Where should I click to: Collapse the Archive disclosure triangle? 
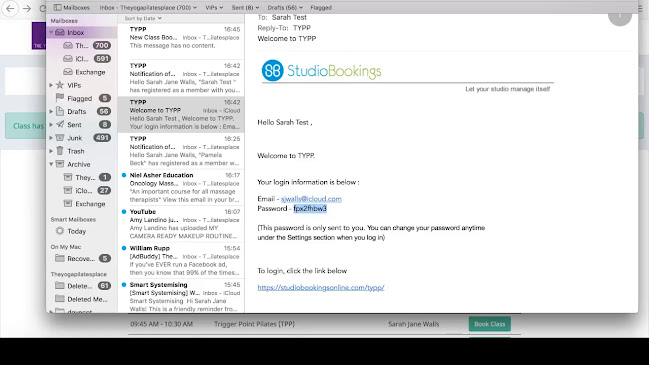[x=51, y=164]
